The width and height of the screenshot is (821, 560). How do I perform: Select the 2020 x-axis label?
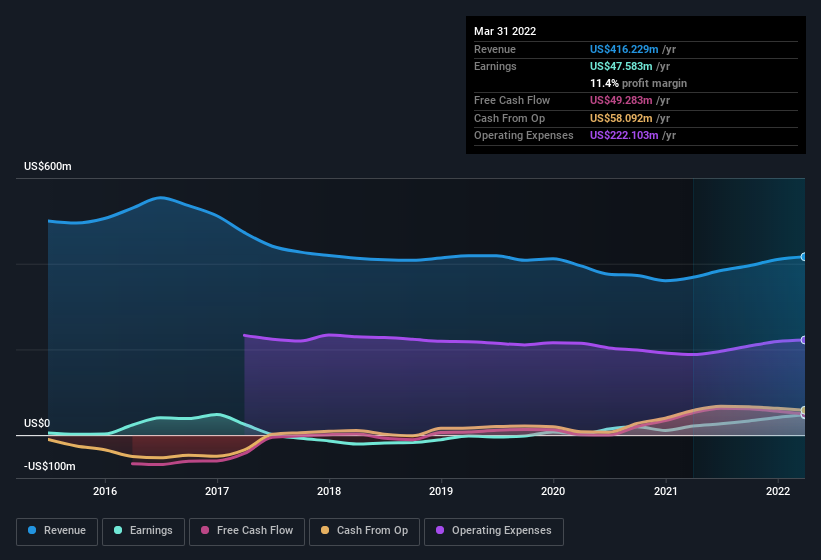(553, 491)
